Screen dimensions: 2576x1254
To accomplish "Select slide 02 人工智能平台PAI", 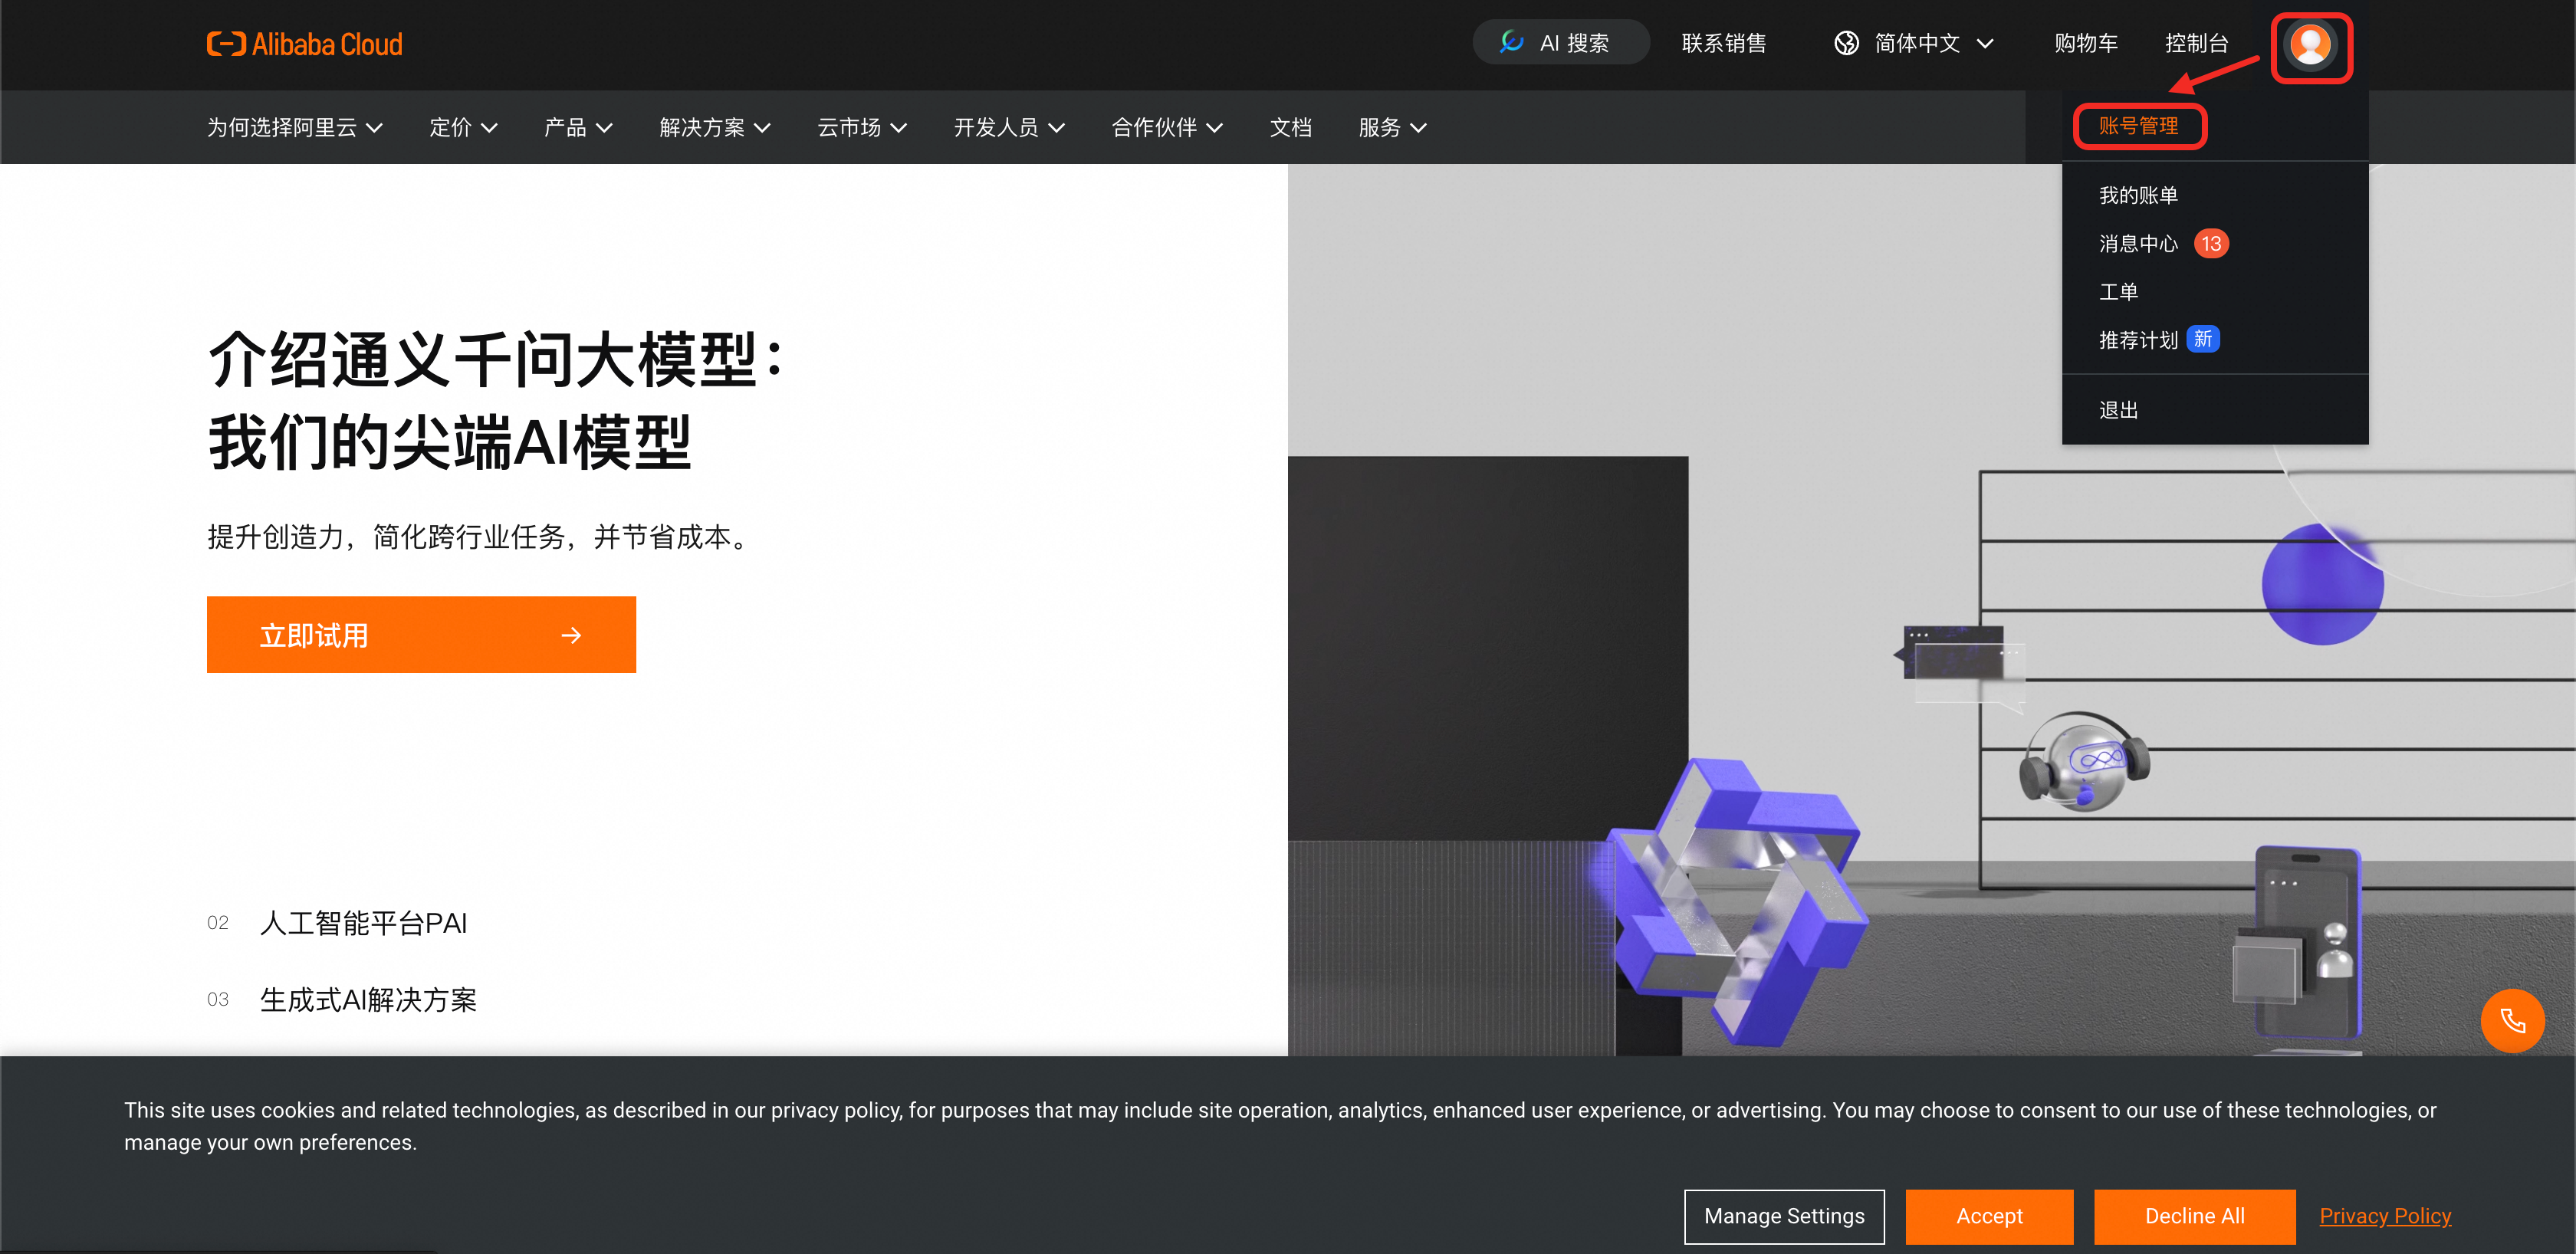I will 337,922.
